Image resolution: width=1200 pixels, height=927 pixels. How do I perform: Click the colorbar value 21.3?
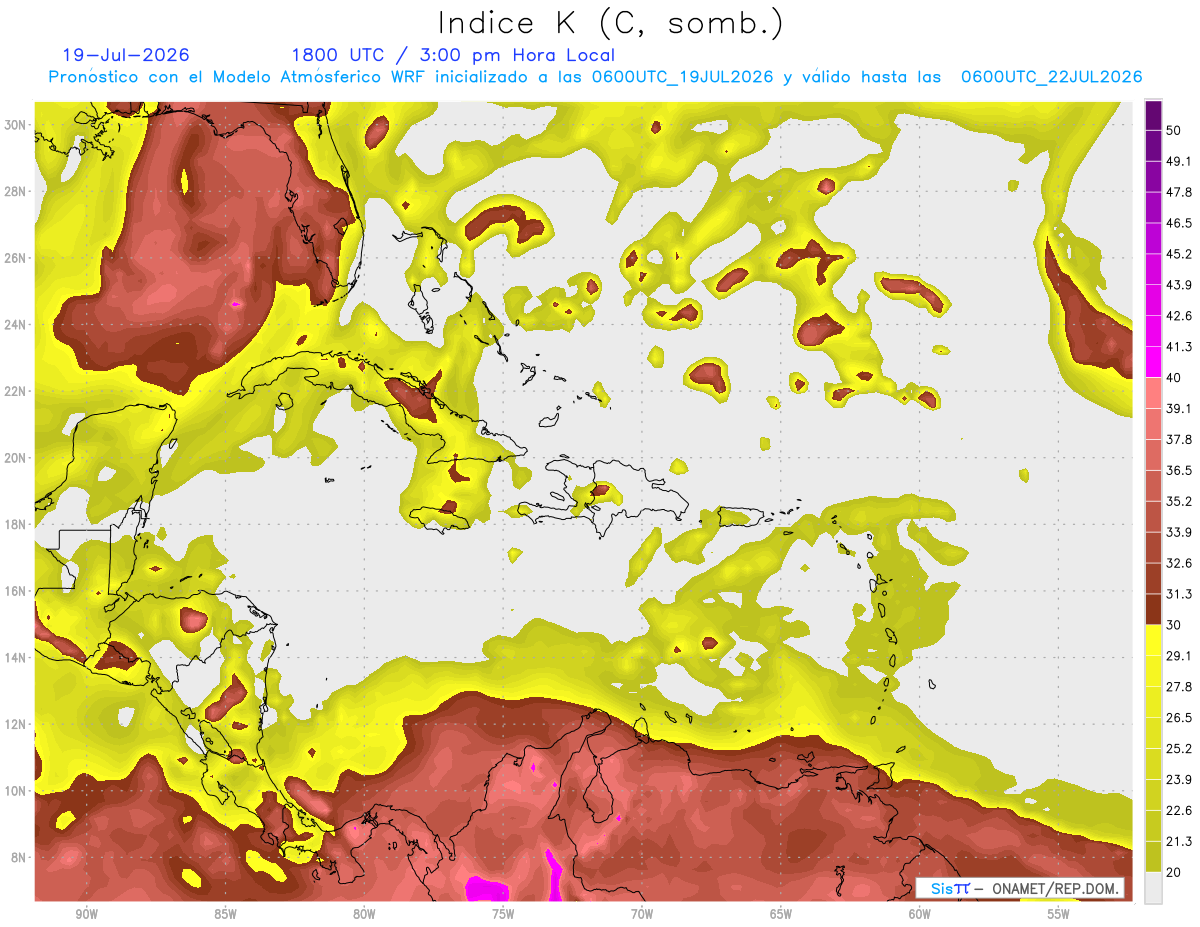1178,841
